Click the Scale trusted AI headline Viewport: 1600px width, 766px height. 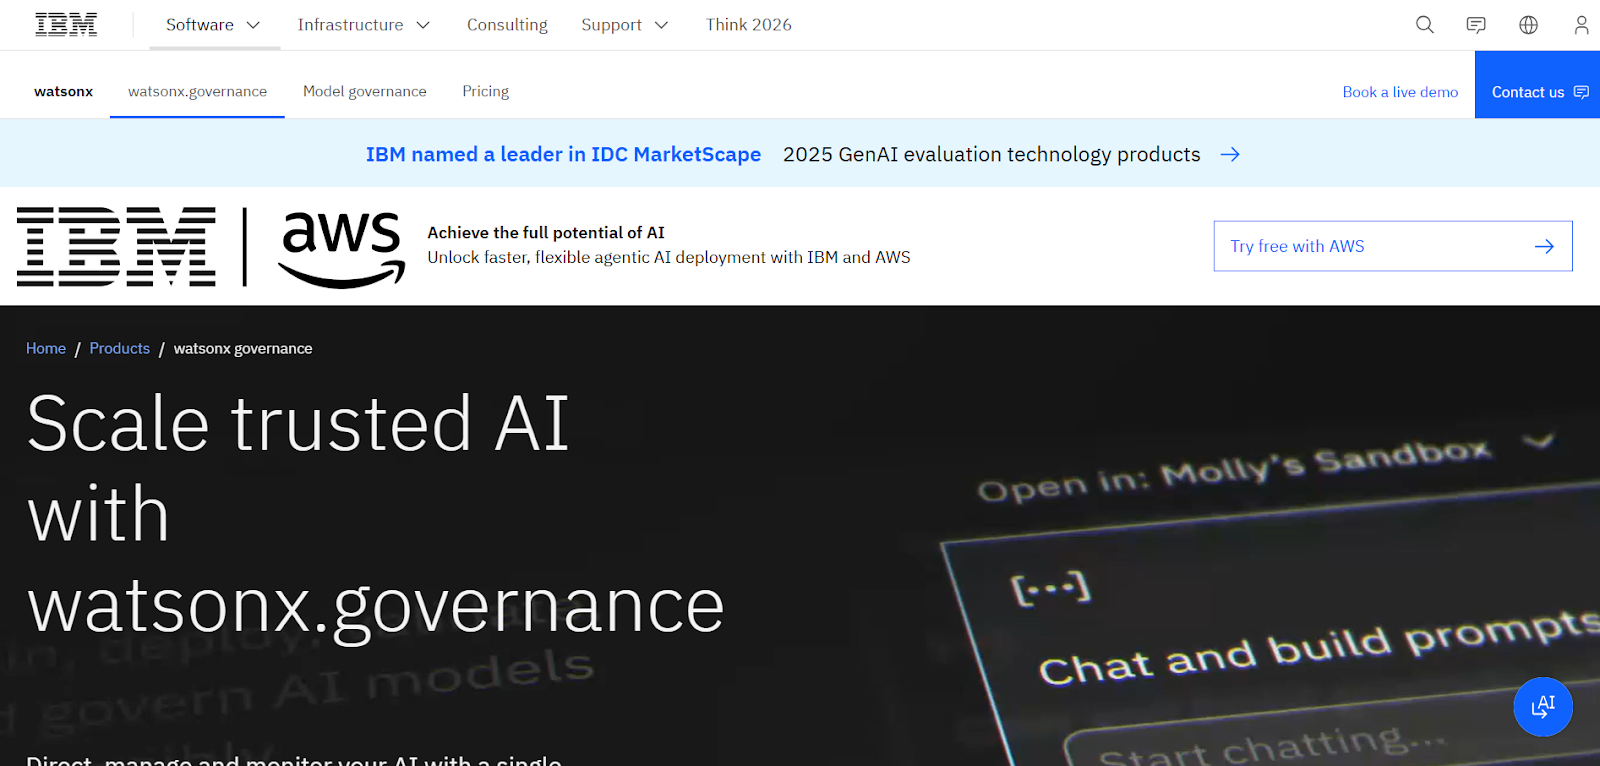(x=375, y=514)
